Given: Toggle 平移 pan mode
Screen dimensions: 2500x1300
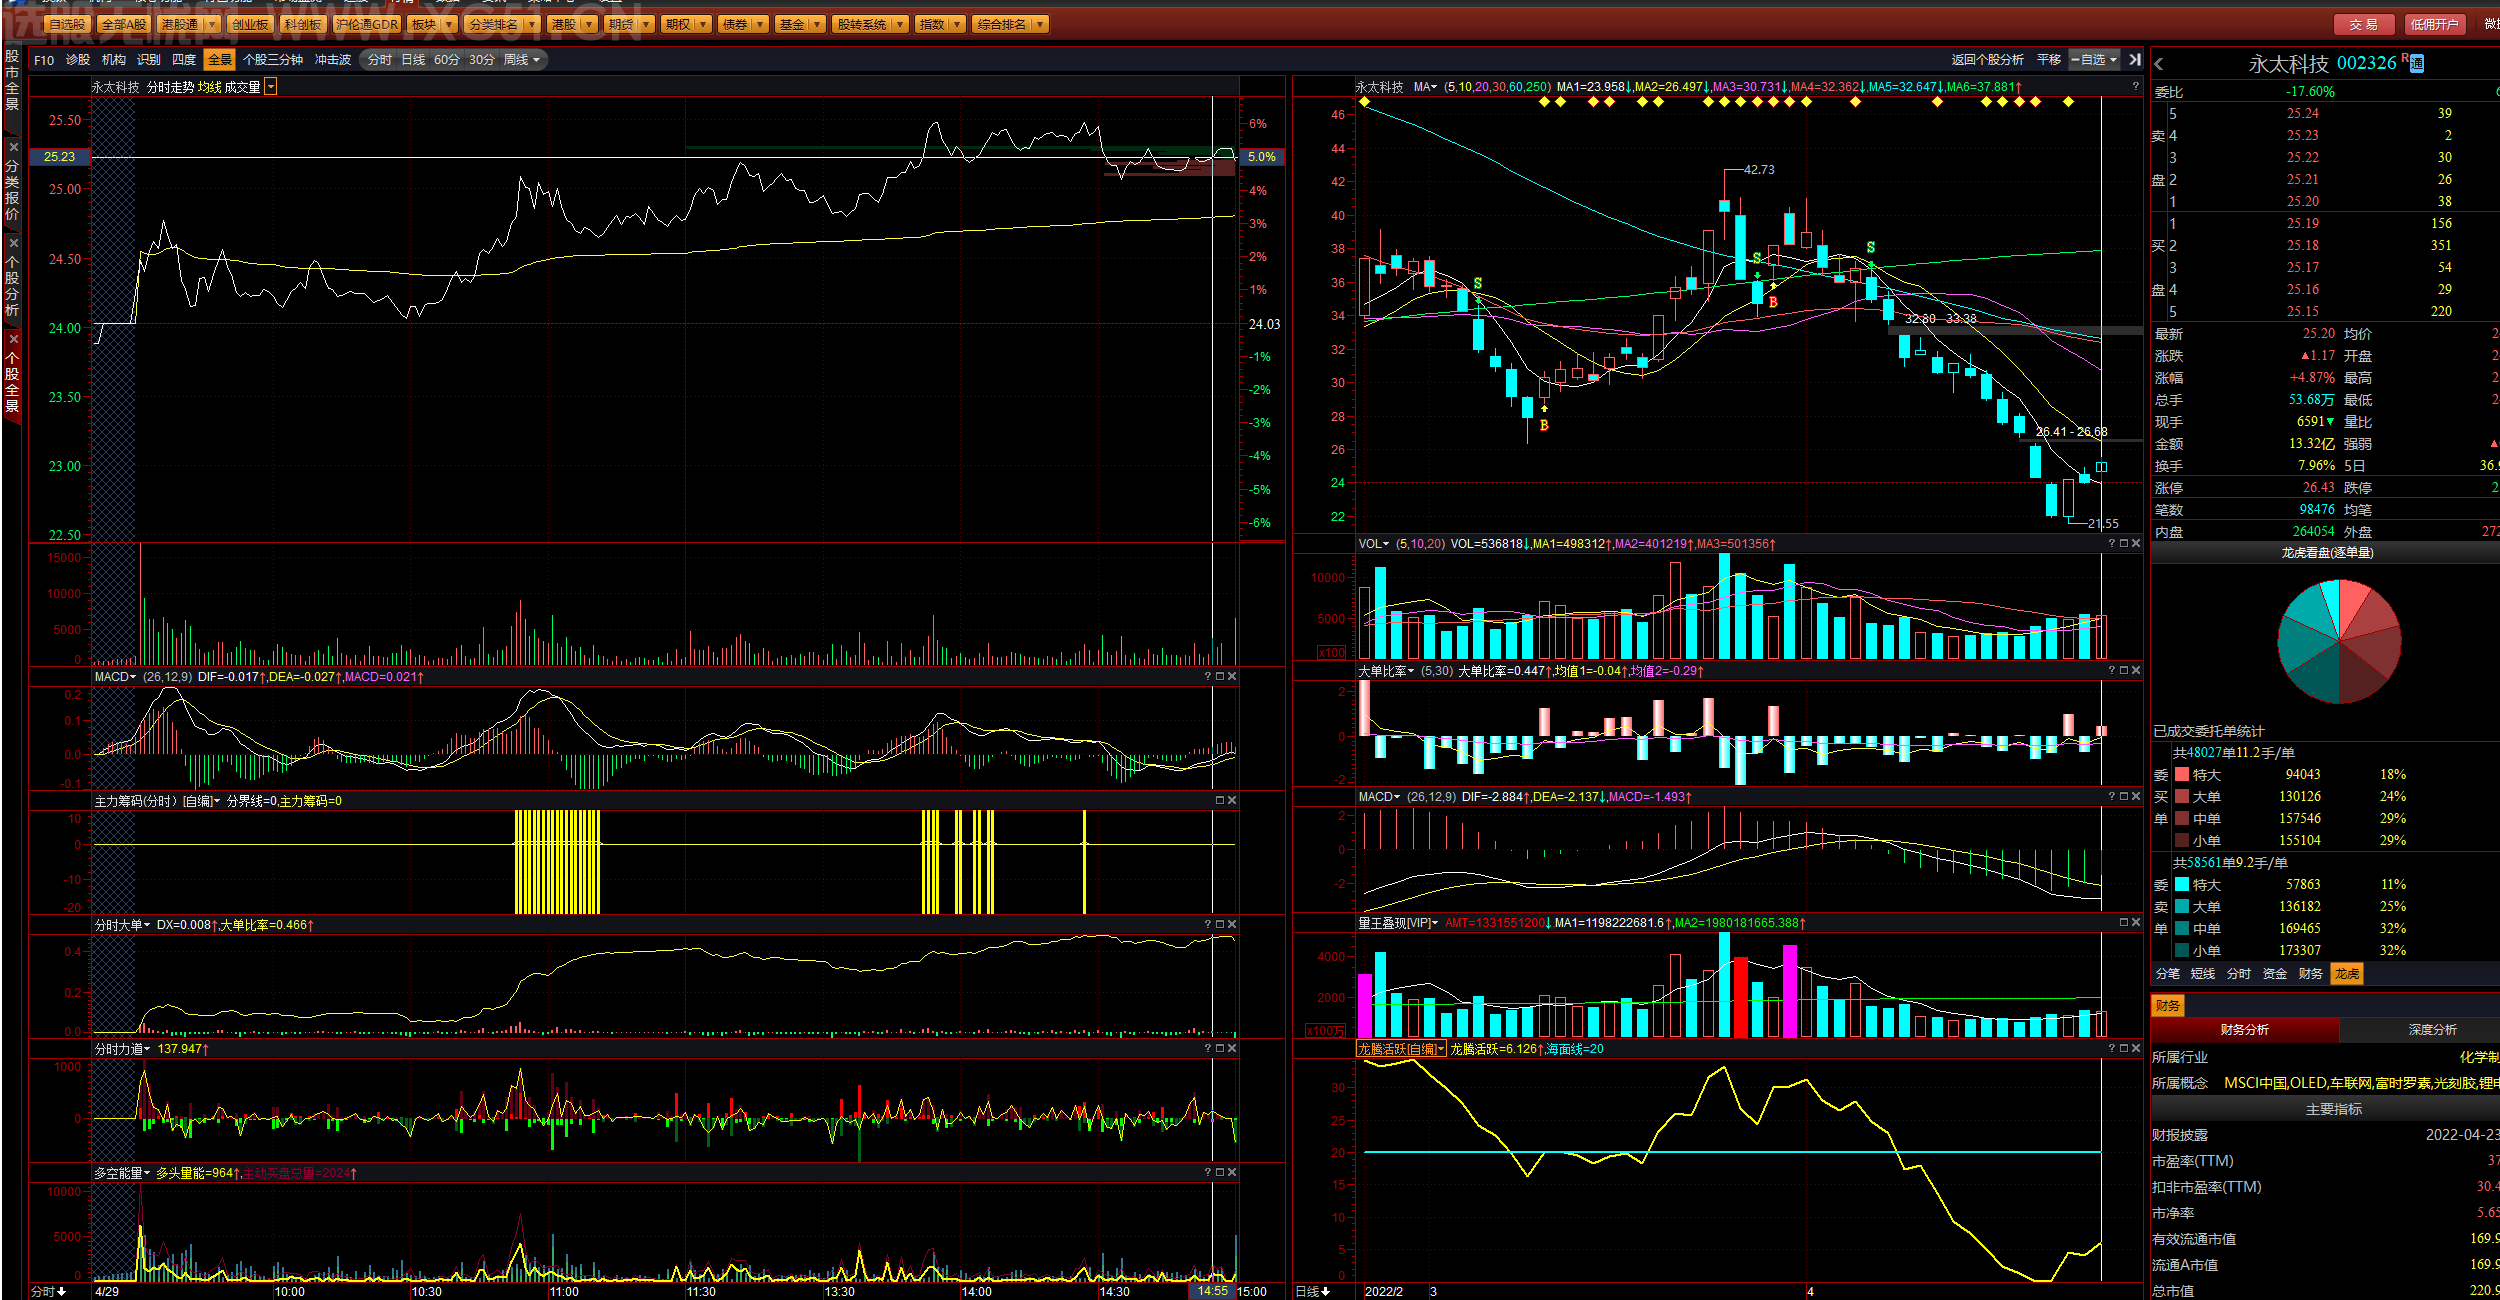Looking at the screenshot, I should click(x=2049, y=60).
